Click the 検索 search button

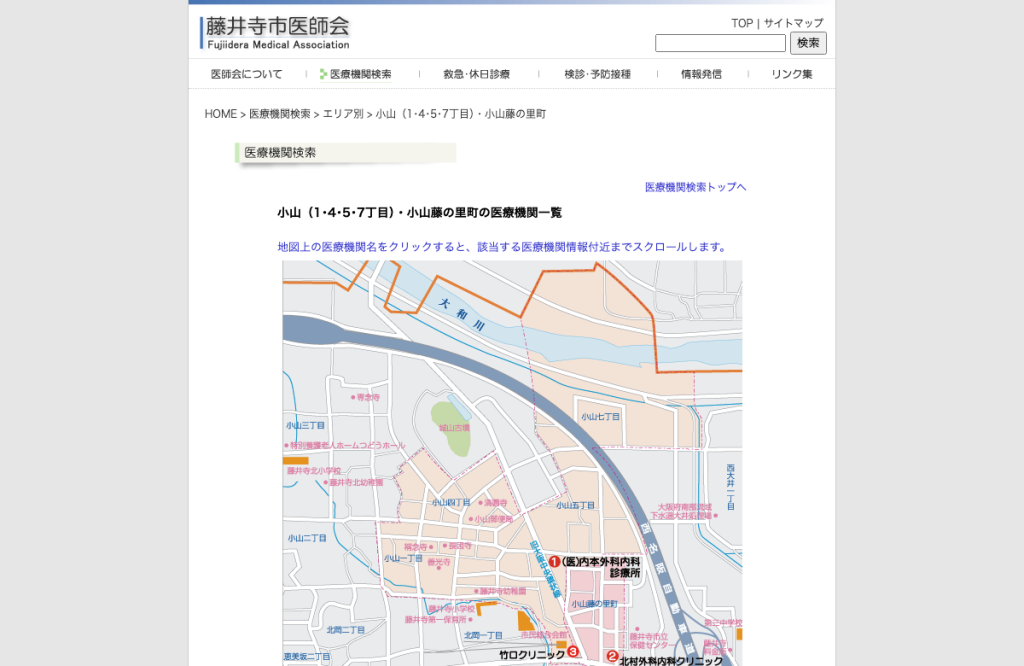808,43
